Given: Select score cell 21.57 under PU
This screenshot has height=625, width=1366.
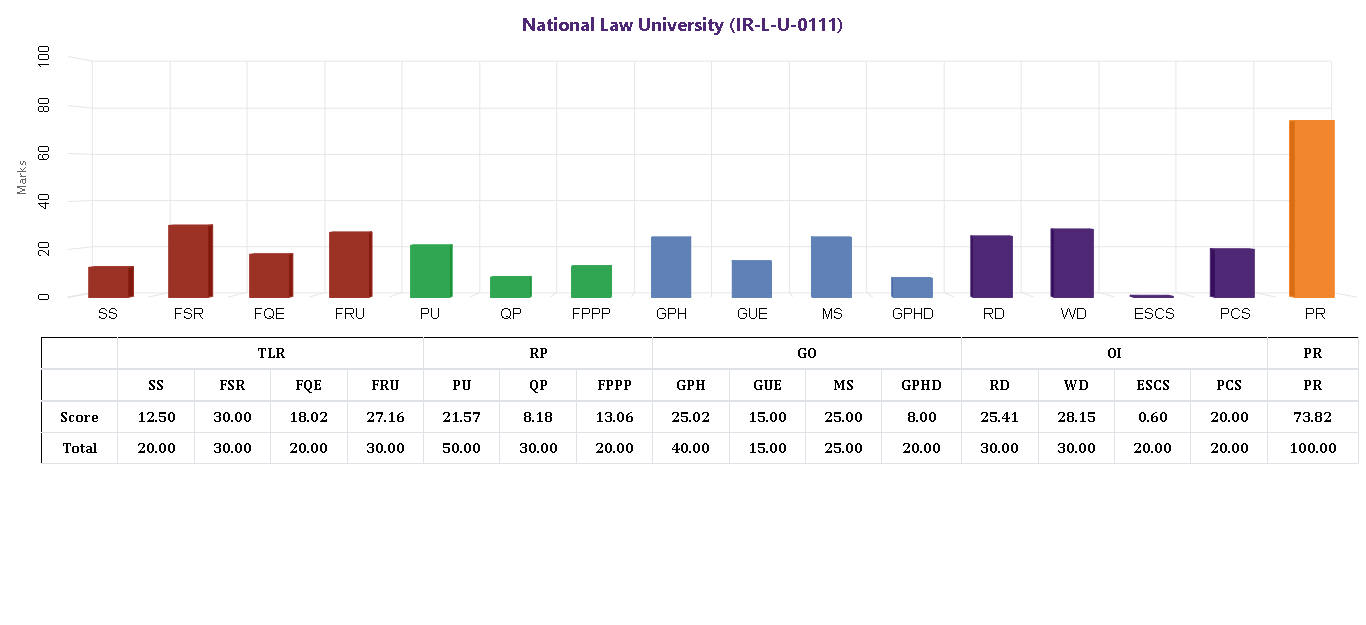Looking at the screenshot, I should (x=462, y=417).
